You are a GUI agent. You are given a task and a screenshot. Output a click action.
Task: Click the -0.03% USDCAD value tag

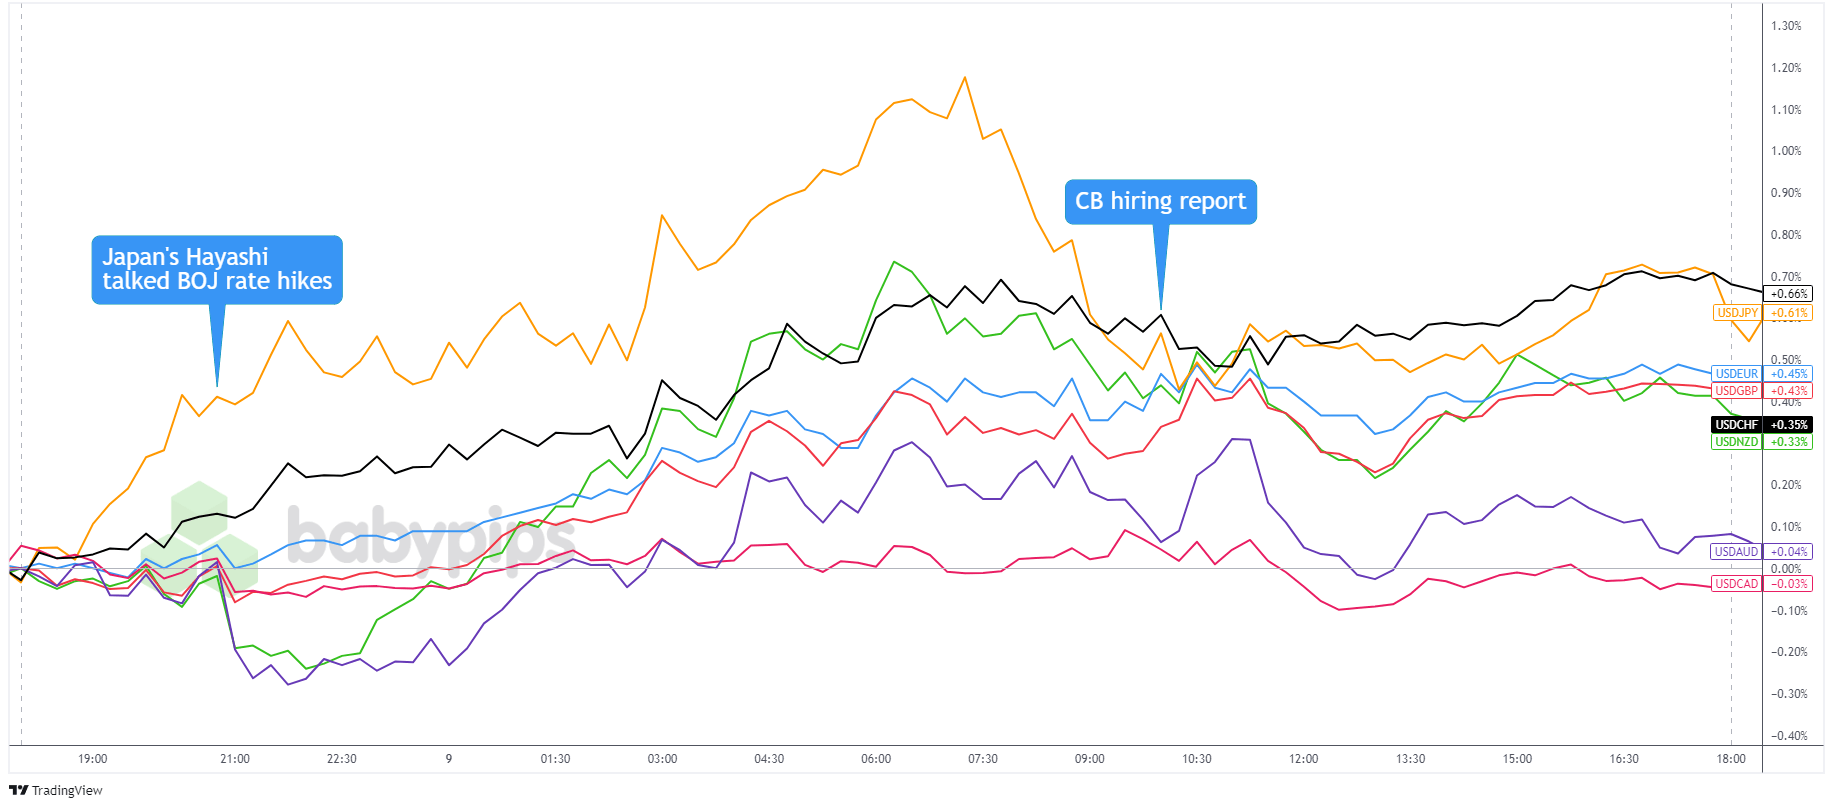[1789, 584]
